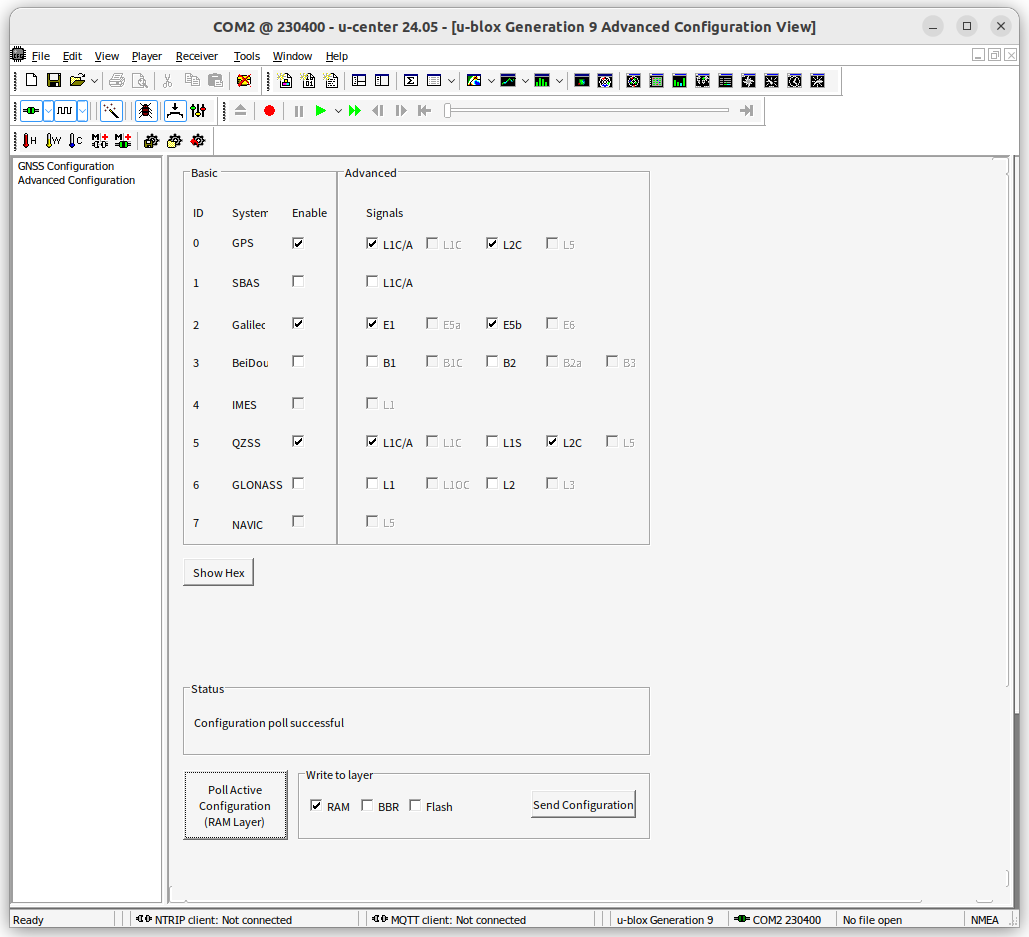The height and width of the screenshot is (937, 1029).
Task: Click the Coldstart thermometer C icon
Action: coord(76,140)
